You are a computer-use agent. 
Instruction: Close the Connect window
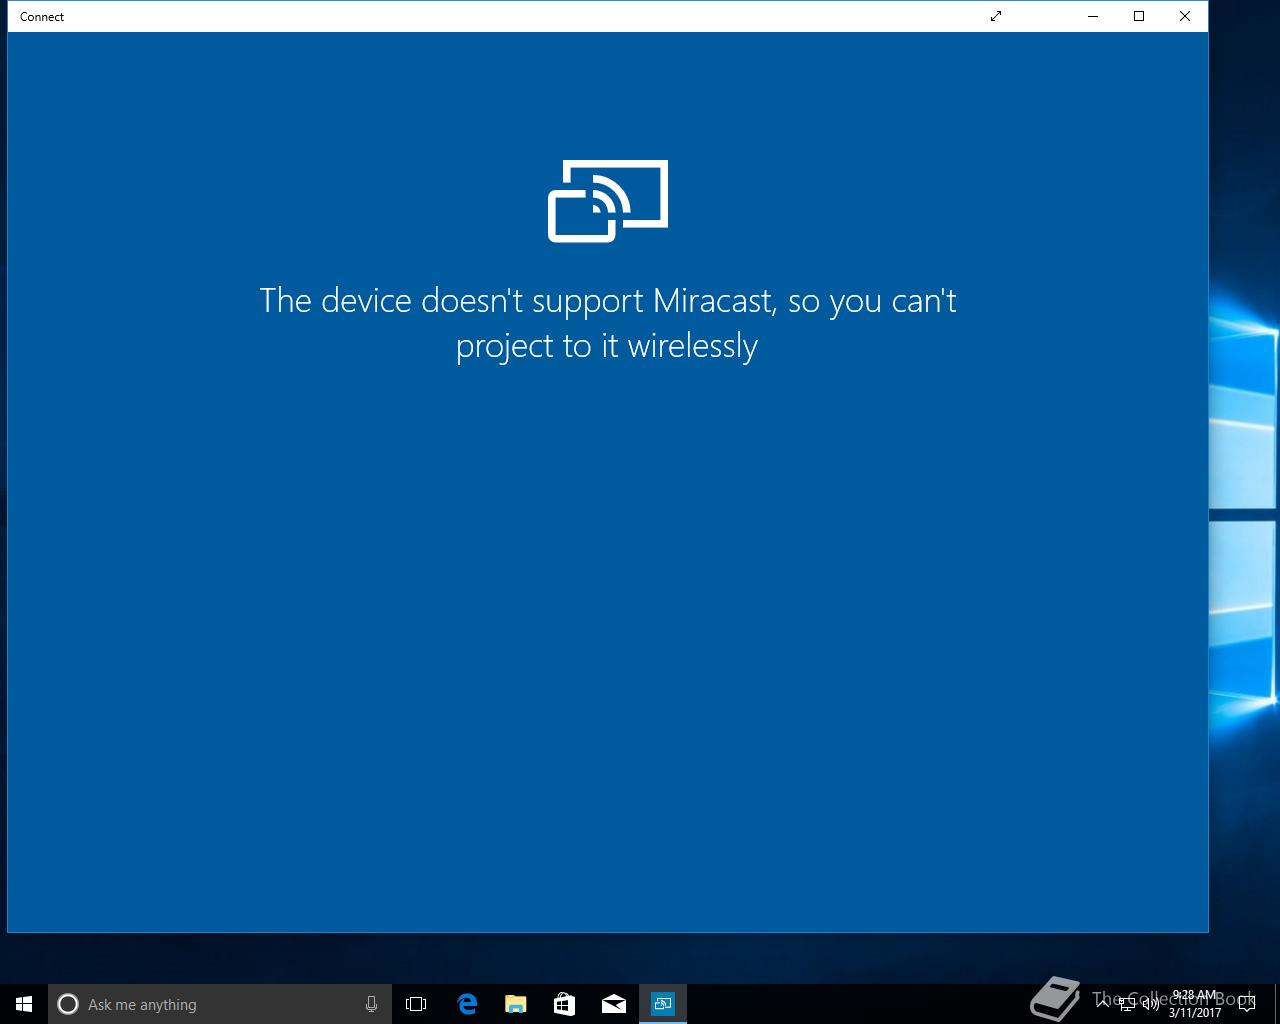click(x=1185, y=16)
